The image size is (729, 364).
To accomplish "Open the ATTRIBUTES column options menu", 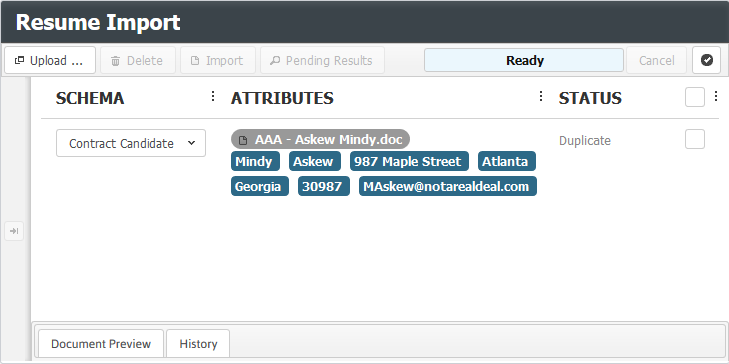I will [x=541, y=96].
